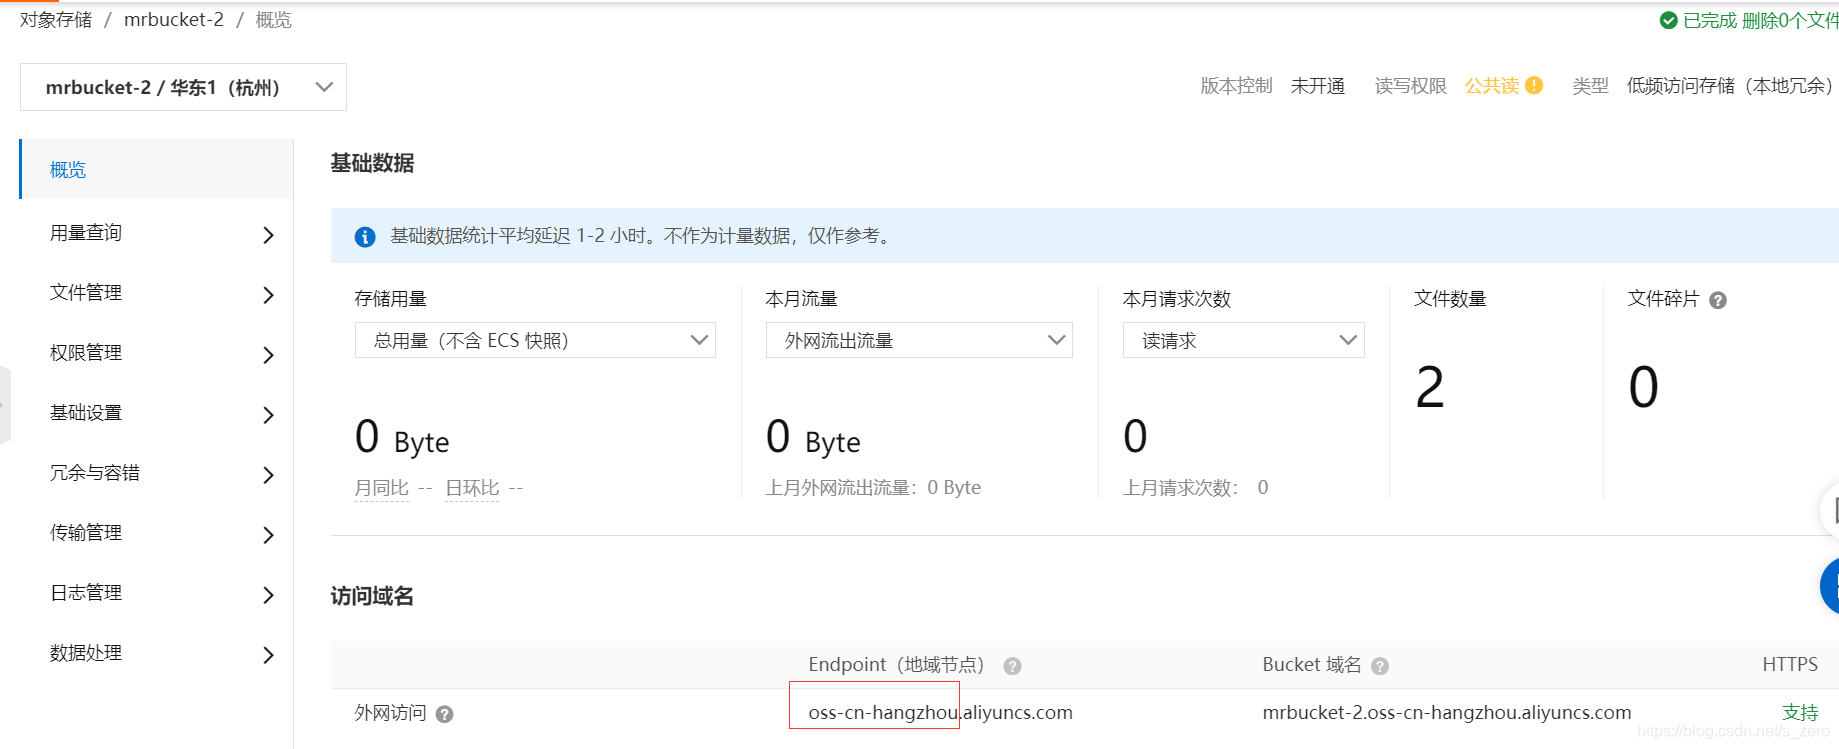Open the 总用量 (不含 ECS 快照) storage dropdown
Image resolution: width=1839 pixels, height=749 pixels.
pos(535,340)
